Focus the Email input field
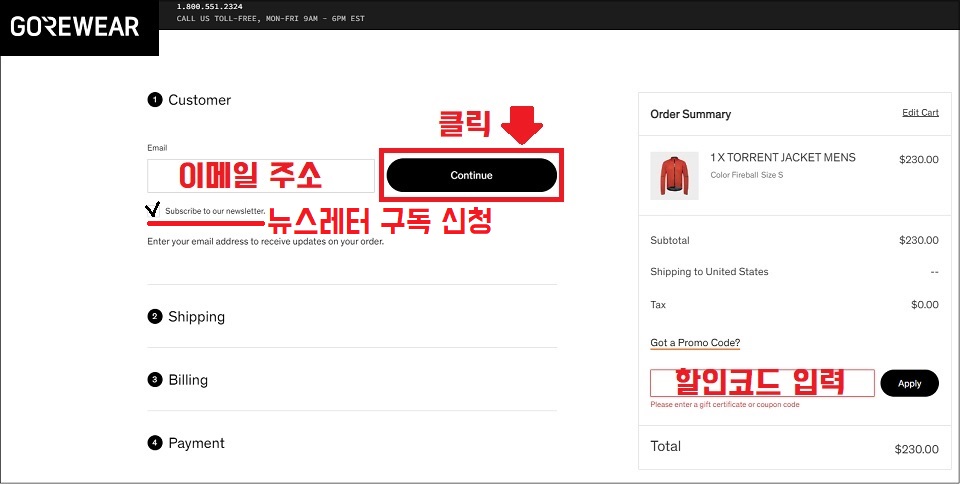The height and width of the screenshot is (484, 960). [261, 176]
